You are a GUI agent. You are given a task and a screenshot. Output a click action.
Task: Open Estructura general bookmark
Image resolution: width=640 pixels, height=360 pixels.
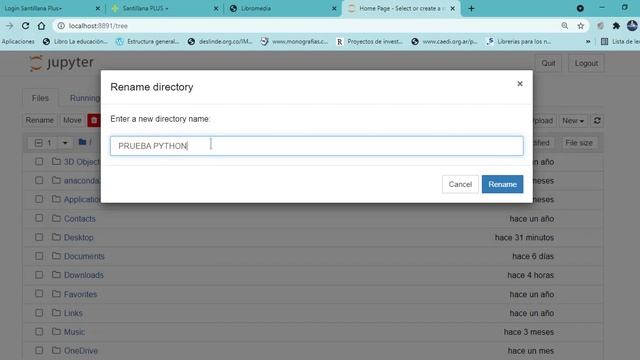pyautogui.click(x=148, y=42)
